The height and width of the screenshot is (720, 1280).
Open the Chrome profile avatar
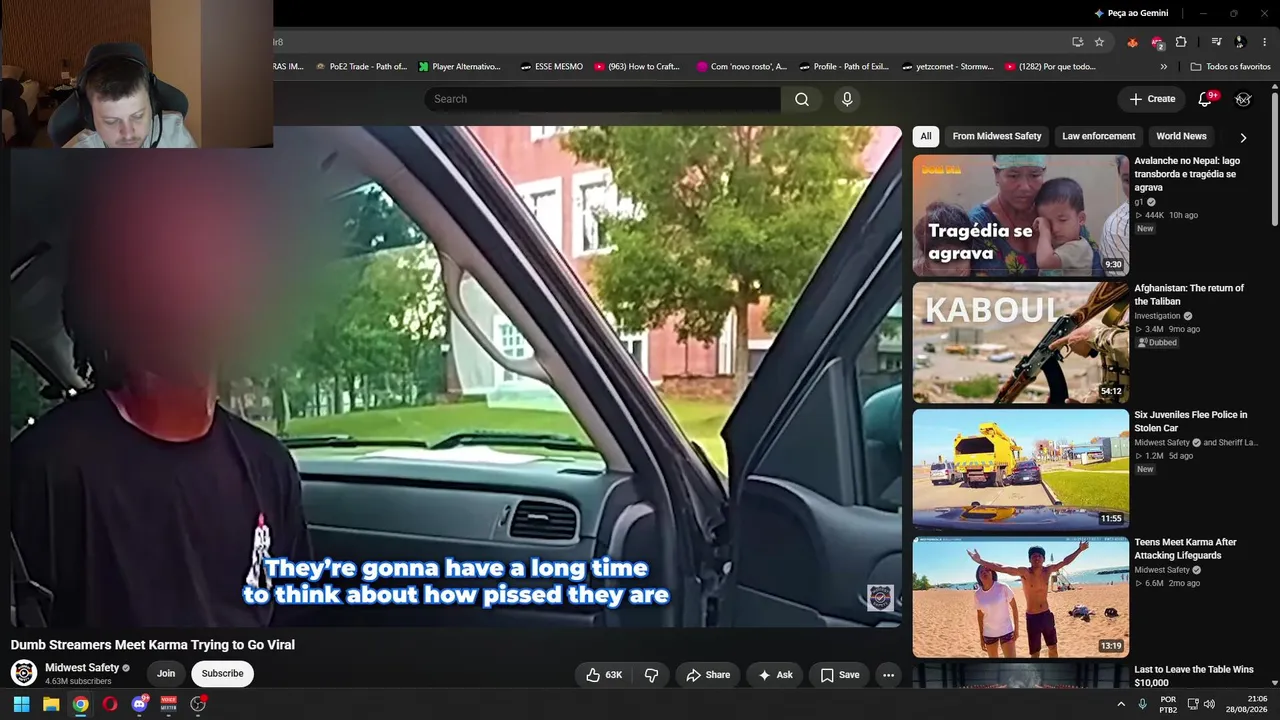pos(1240,42)
